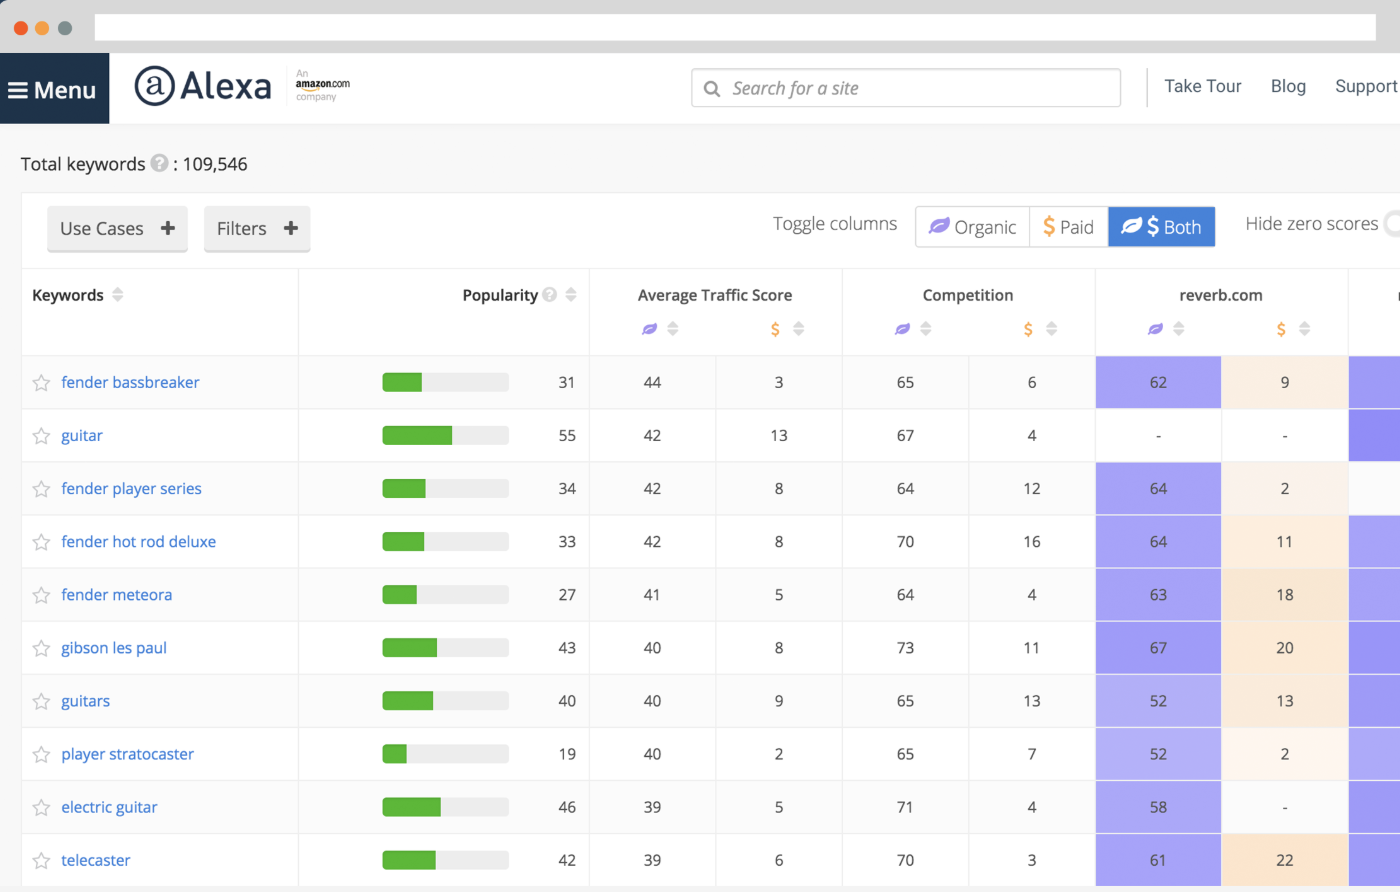
Task: Open the Support page
Action: click(1366, 86)
